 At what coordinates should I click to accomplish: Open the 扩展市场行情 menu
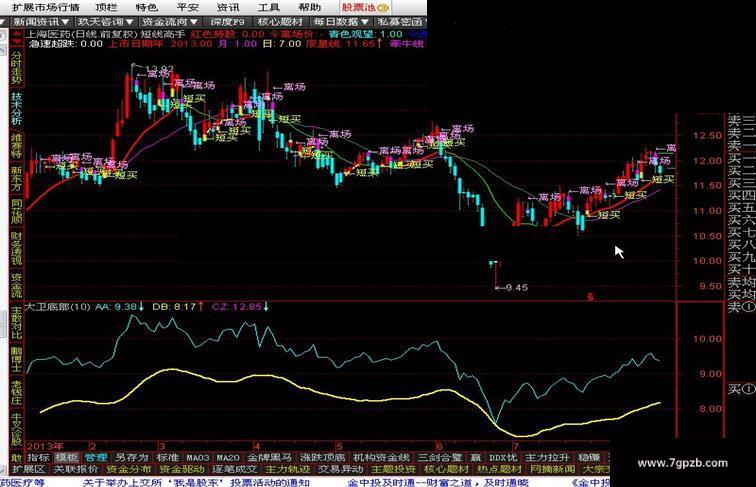[x=45, y=7]
